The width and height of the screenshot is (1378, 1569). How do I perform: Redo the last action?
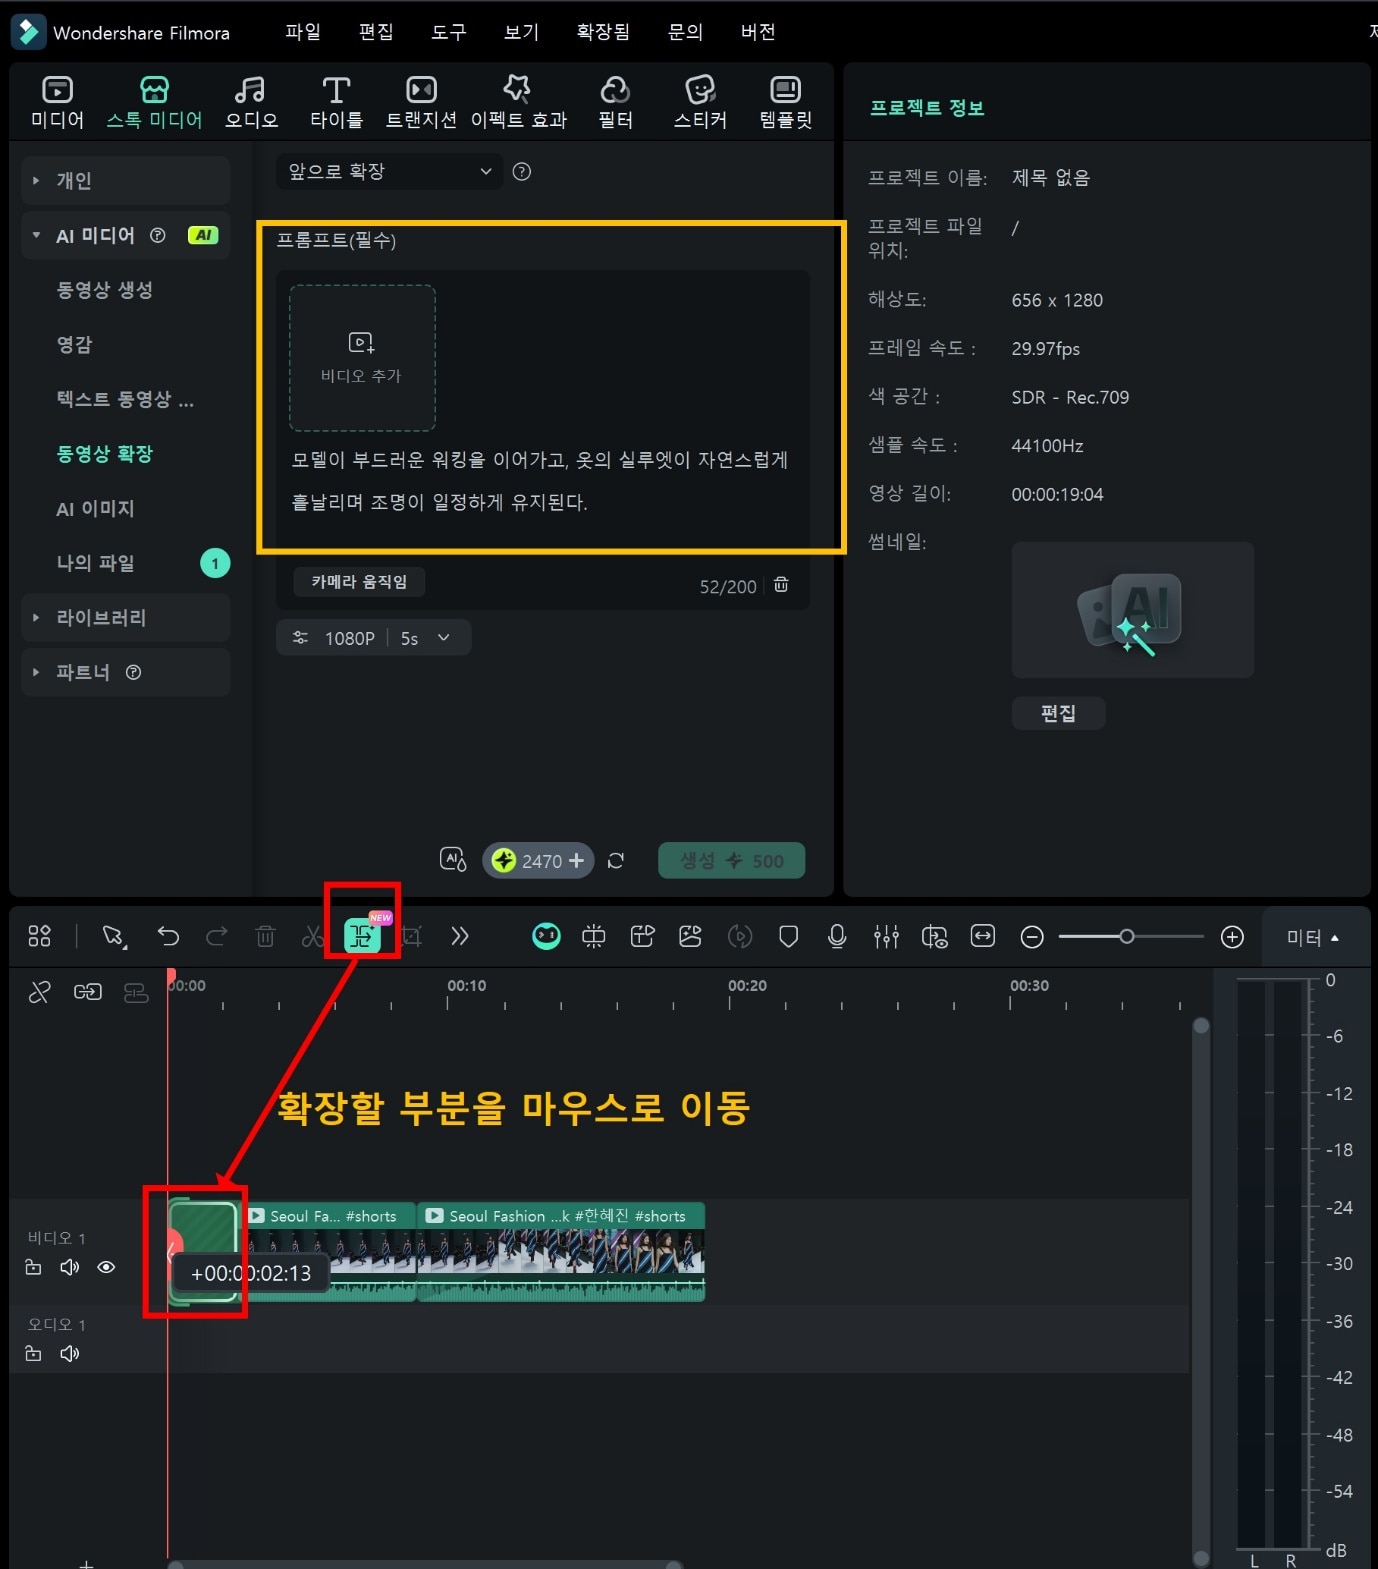(216, 936)
